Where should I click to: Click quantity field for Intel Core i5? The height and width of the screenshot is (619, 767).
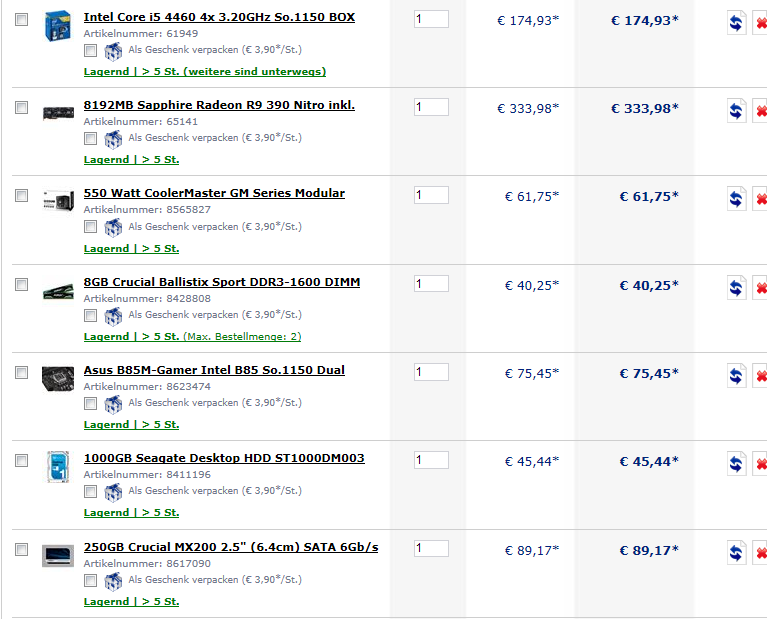point(431,19)
